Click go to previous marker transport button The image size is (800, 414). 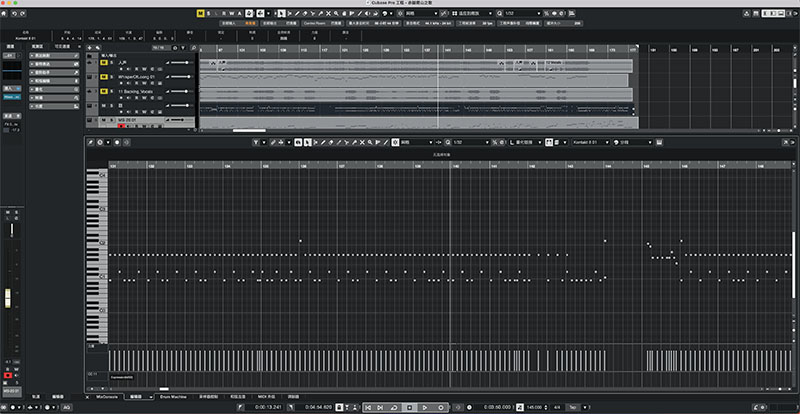[x=368, y=407]
